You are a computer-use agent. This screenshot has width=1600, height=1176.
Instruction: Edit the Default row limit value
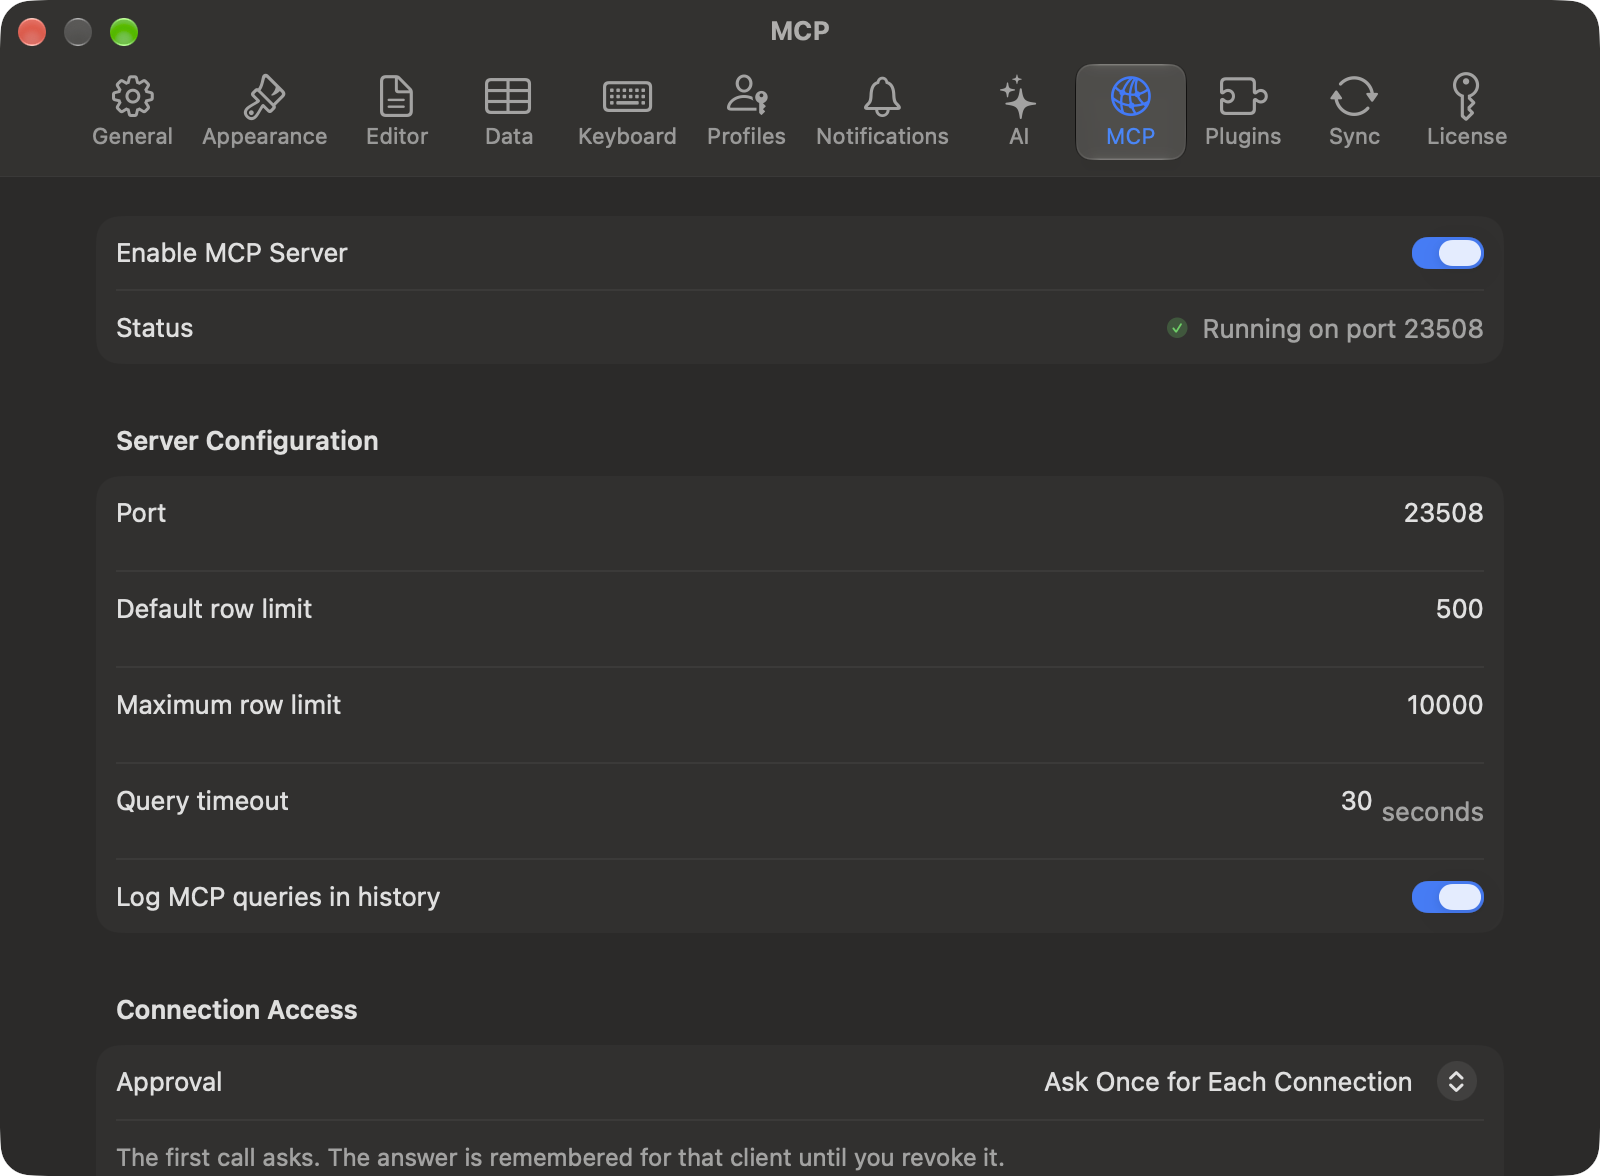click(x=1459, y=609)
